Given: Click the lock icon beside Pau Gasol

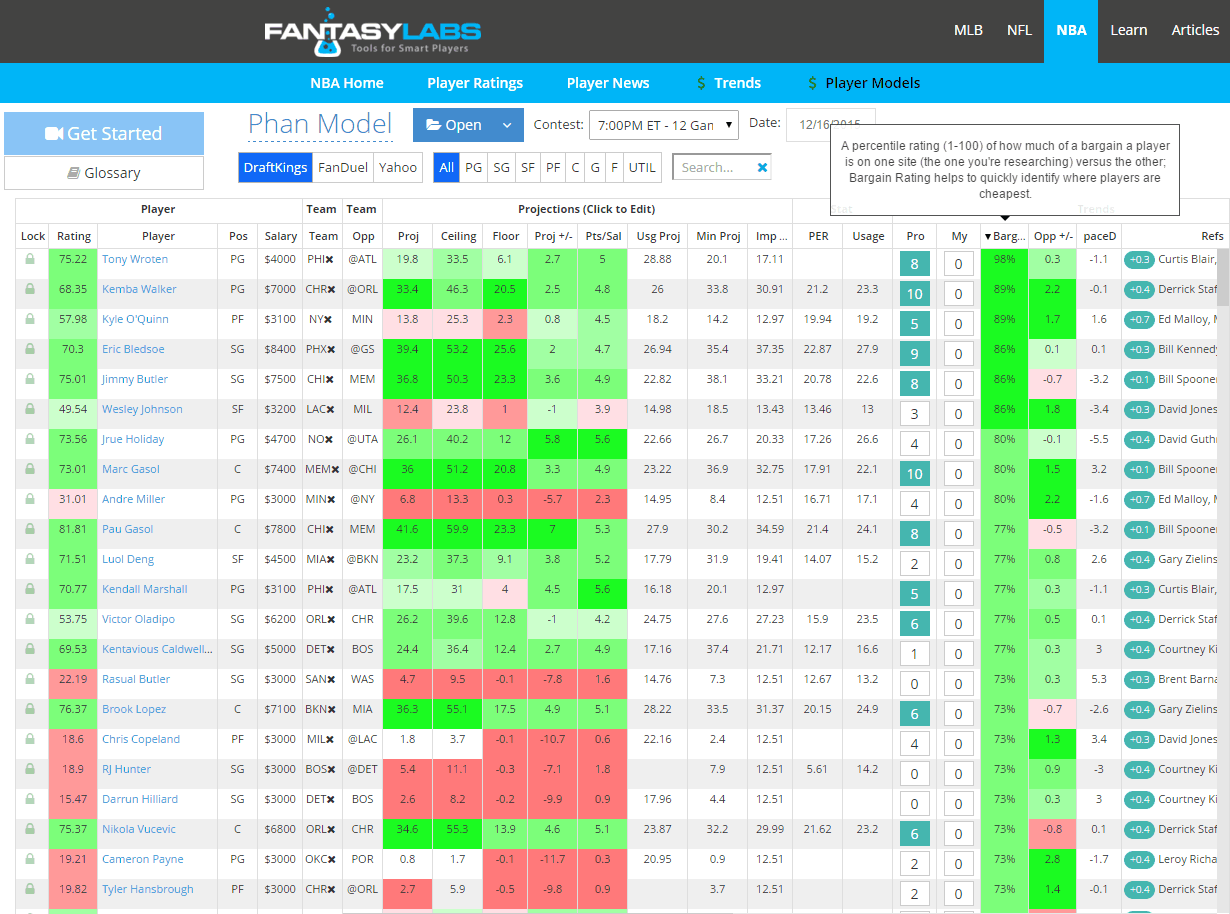Looking at the screenshot, I should [31, 529].
